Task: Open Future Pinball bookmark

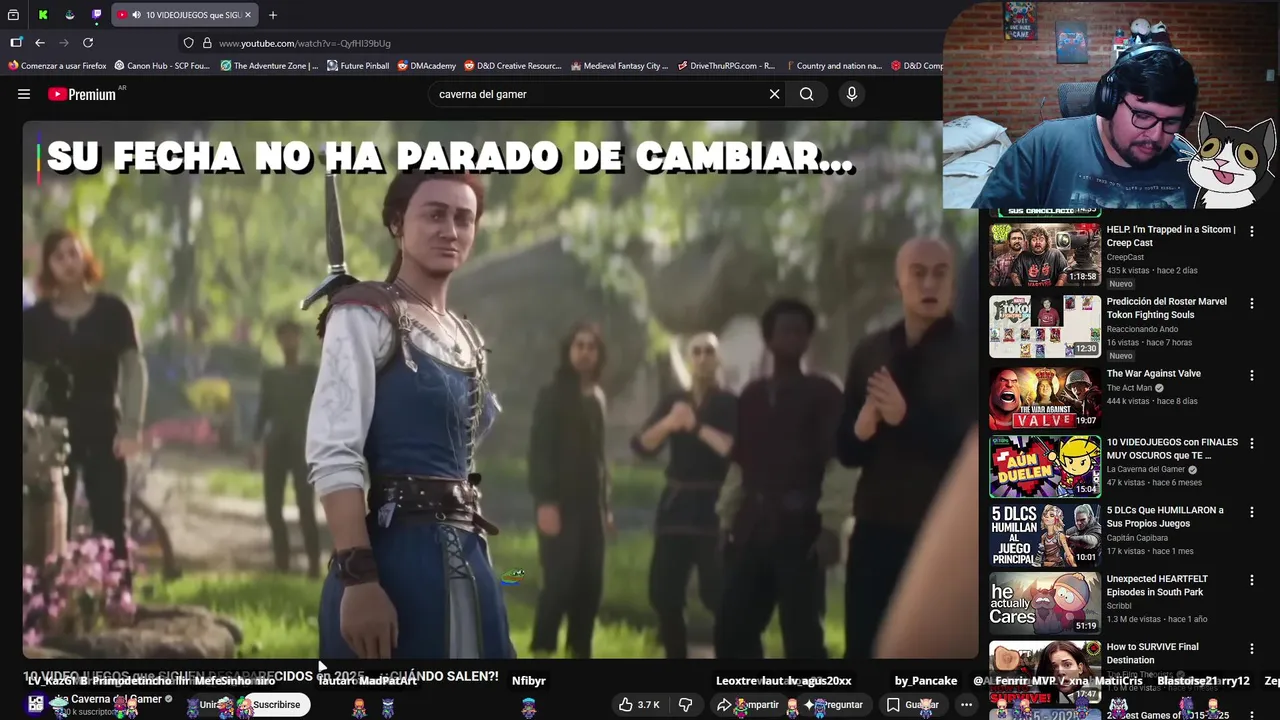Action: pos(358,66)
